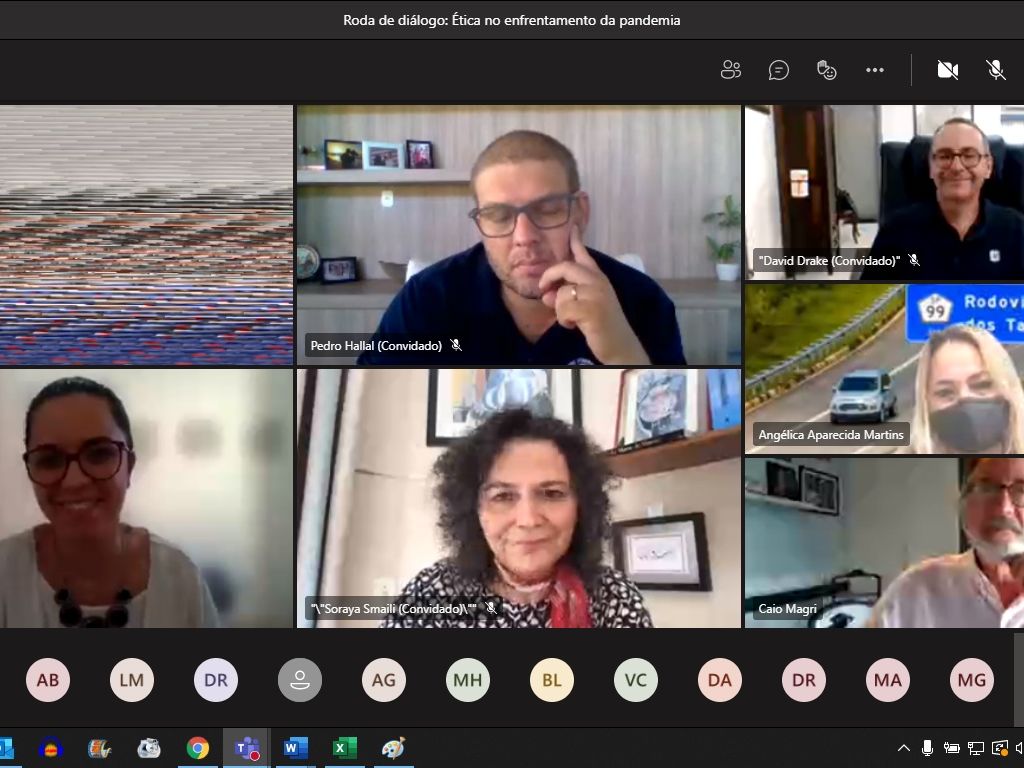
Task: Open Excel from the taskbar
Action: click(x=344, y=748)
